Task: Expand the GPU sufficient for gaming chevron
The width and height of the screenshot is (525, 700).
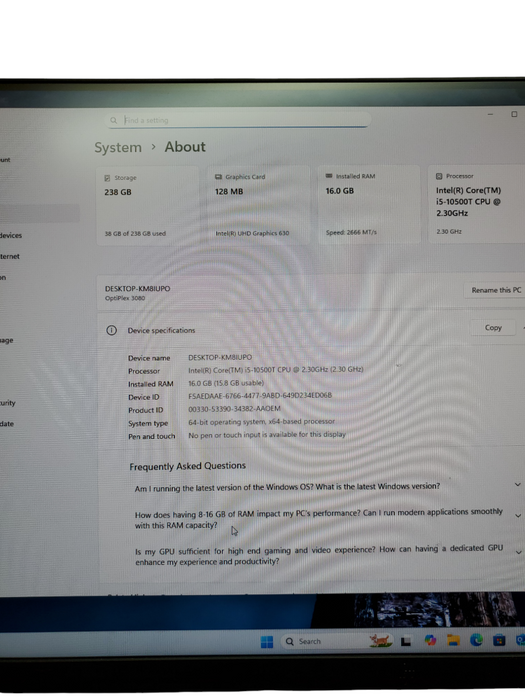Action: click(x=519, y=552)
